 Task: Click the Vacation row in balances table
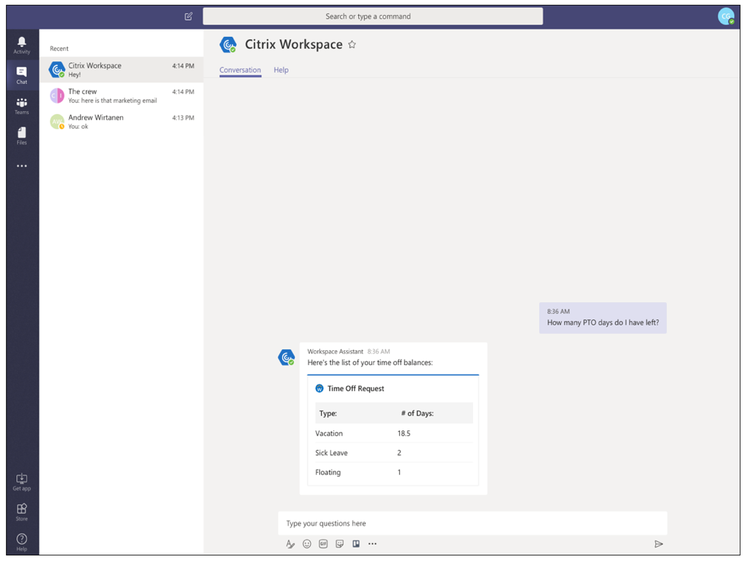394,433
